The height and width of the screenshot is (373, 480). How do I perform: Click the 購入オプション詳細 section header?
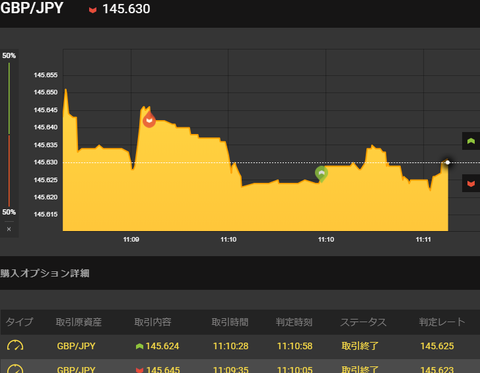(x=45, y=273)
